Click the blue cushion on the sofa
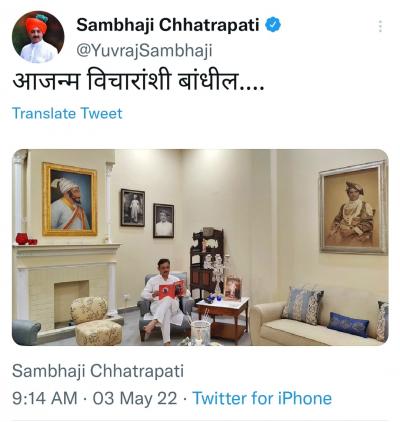400x422 pixels. (348, 324)
